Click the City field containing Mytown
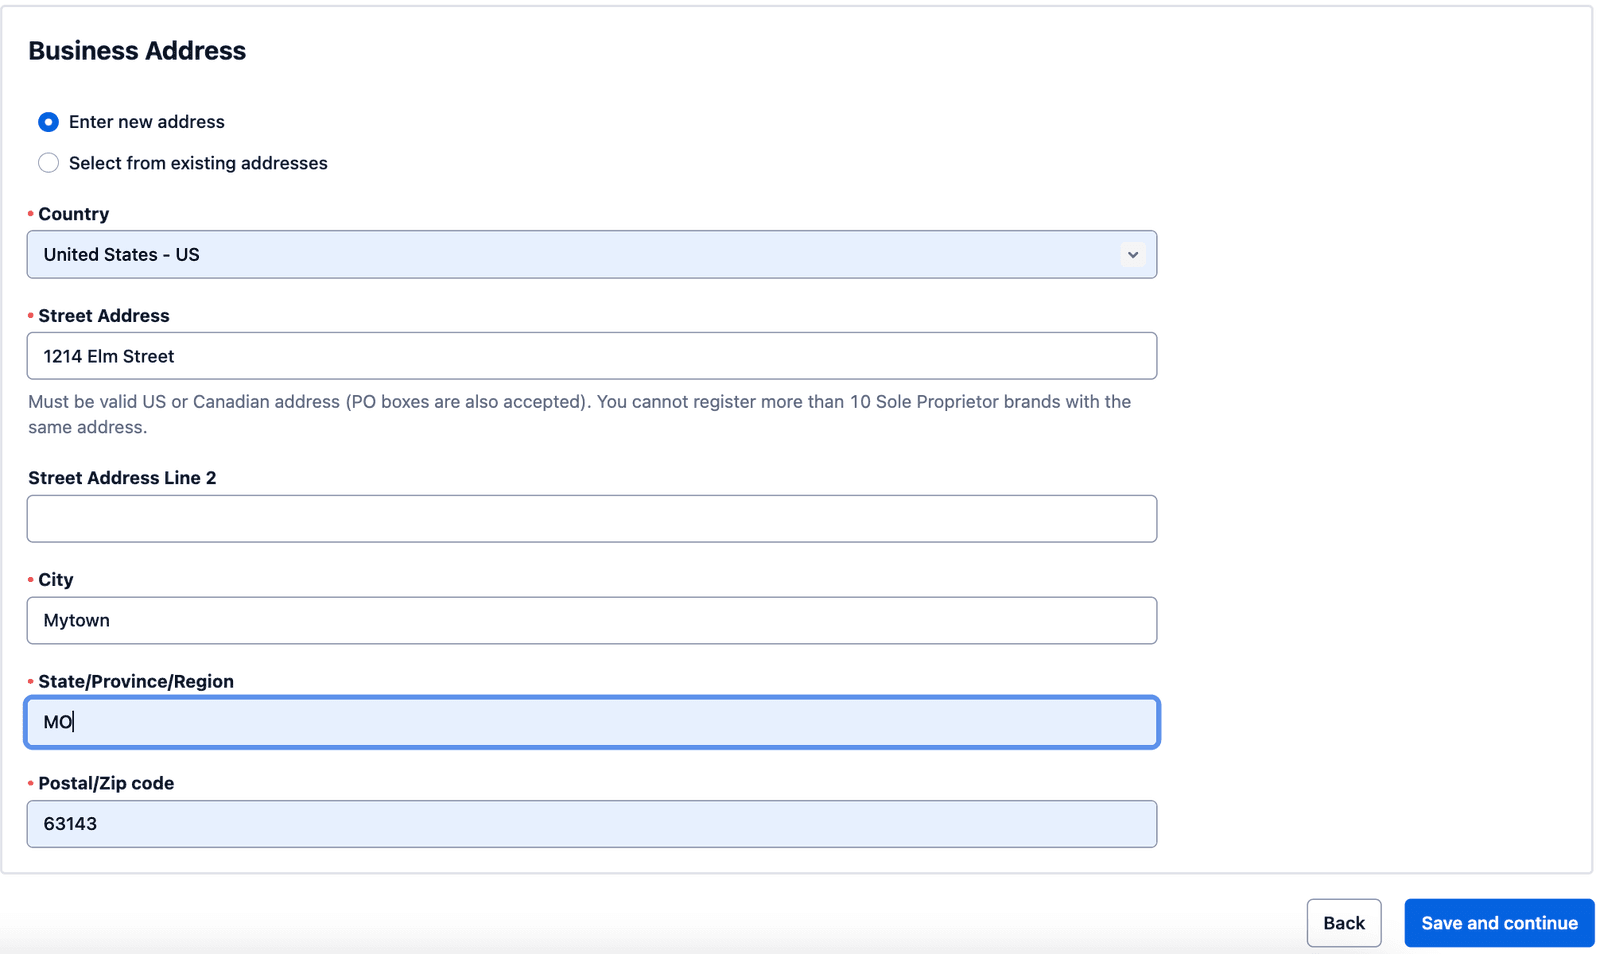This screenshot has width=1600, height=954. coord(591,620)
